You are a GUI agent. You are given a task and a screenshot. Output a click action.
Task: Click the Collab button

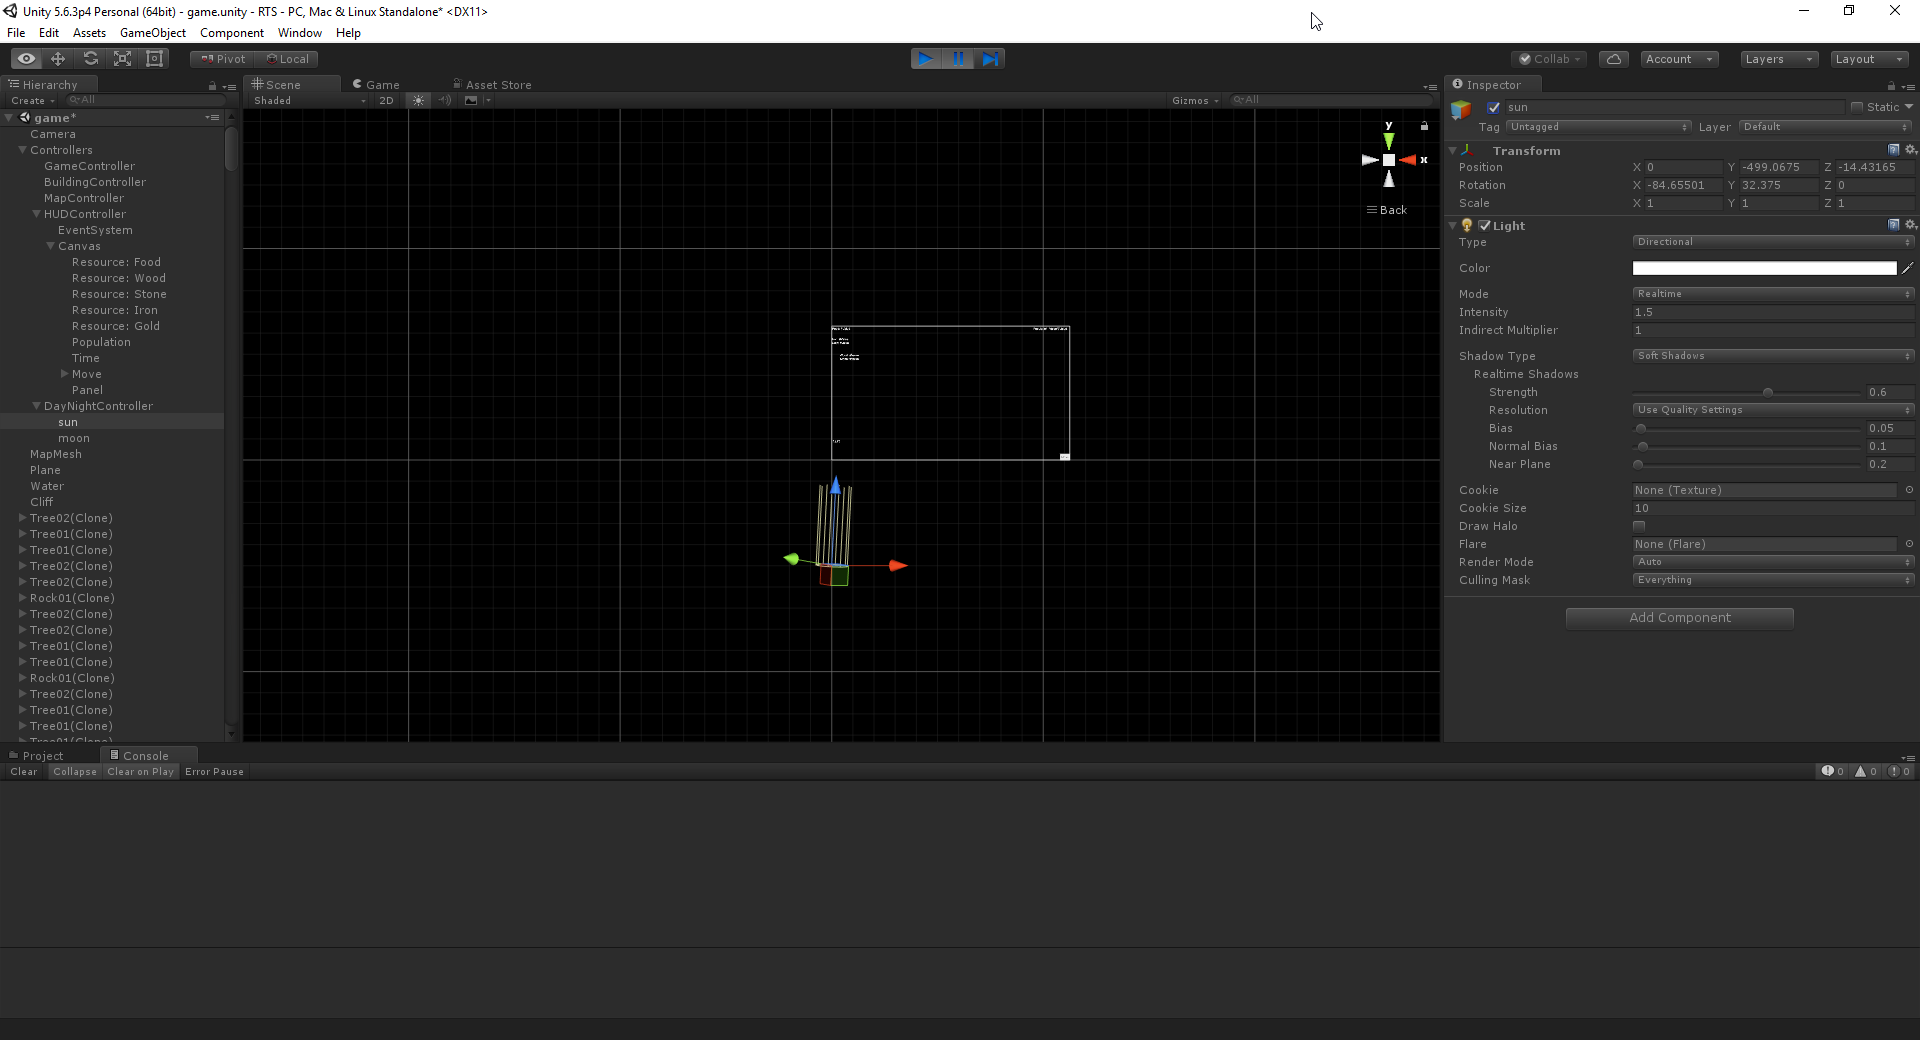(1550, 59)
